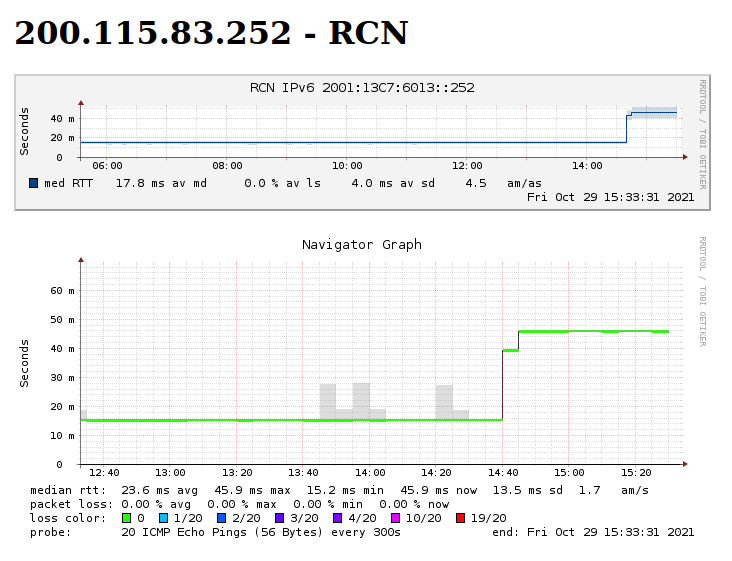Select the violet 4/20 loss color swatch
Screen dimensions: 732x561
(337, 518)
